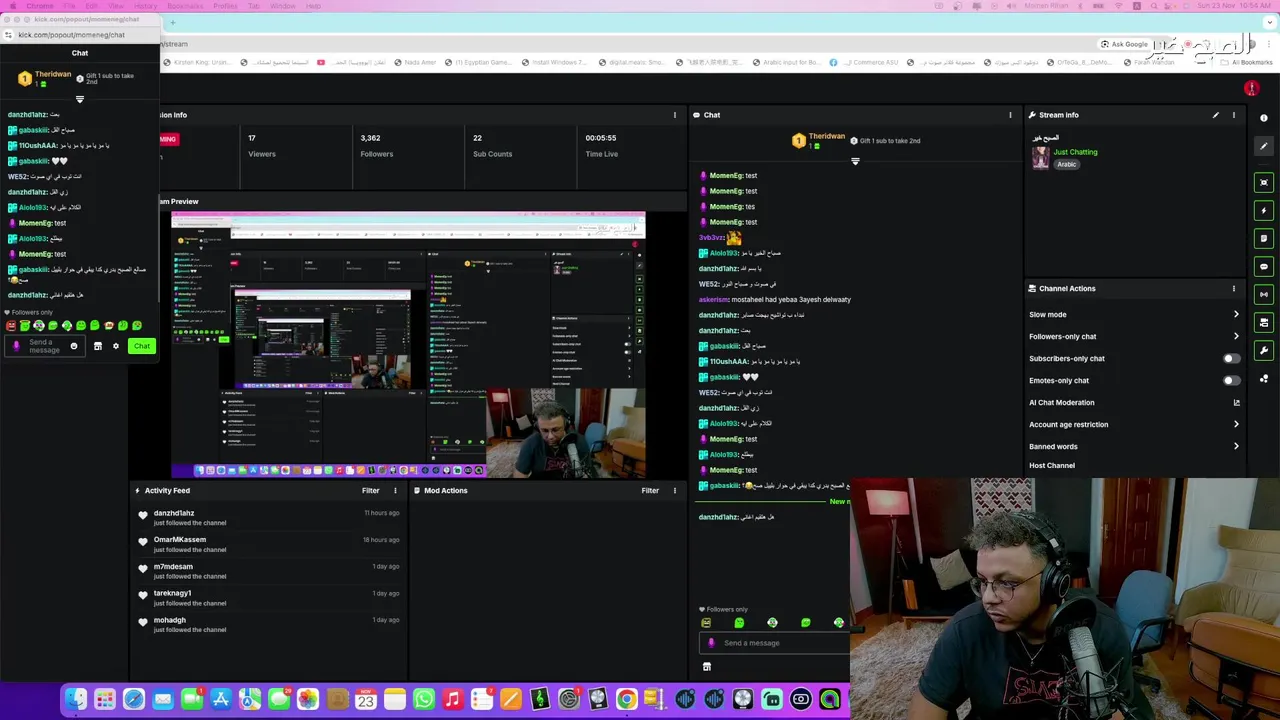Open Nada Amer bookmark
Screen dimensions: 1280x720
pos(413,62)
